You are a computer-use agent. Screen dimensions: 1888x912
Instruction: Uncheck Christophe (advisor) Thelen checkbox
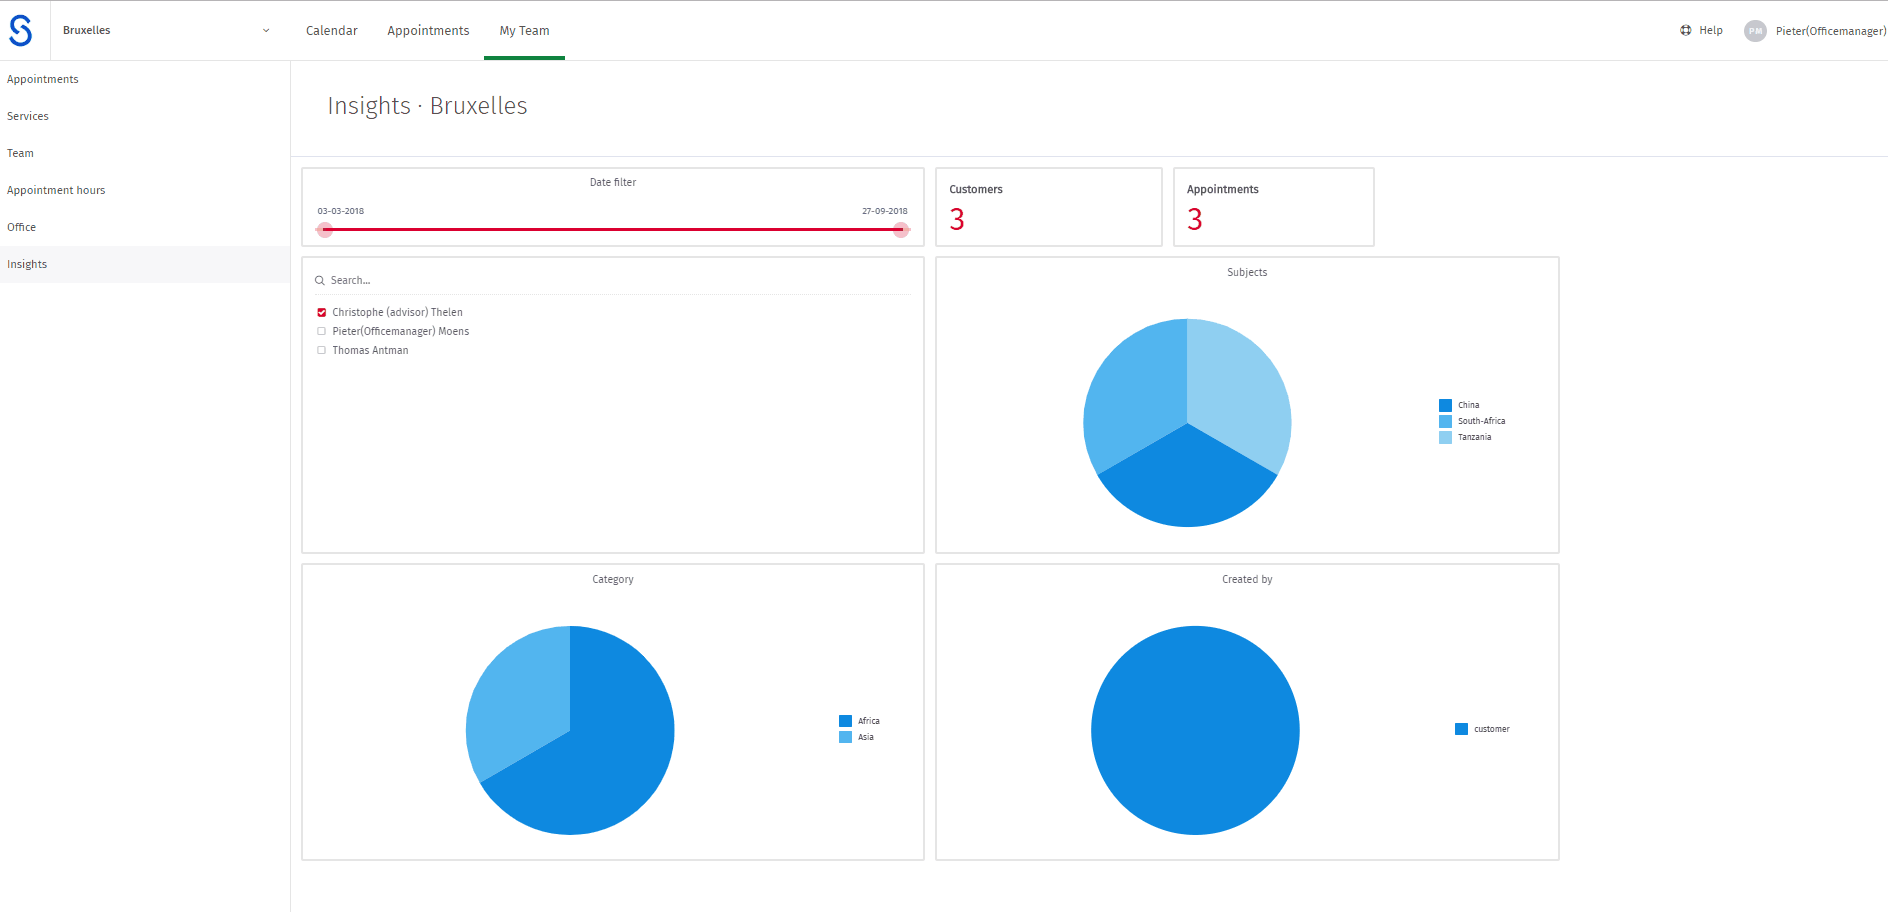(x=322, y=313)
